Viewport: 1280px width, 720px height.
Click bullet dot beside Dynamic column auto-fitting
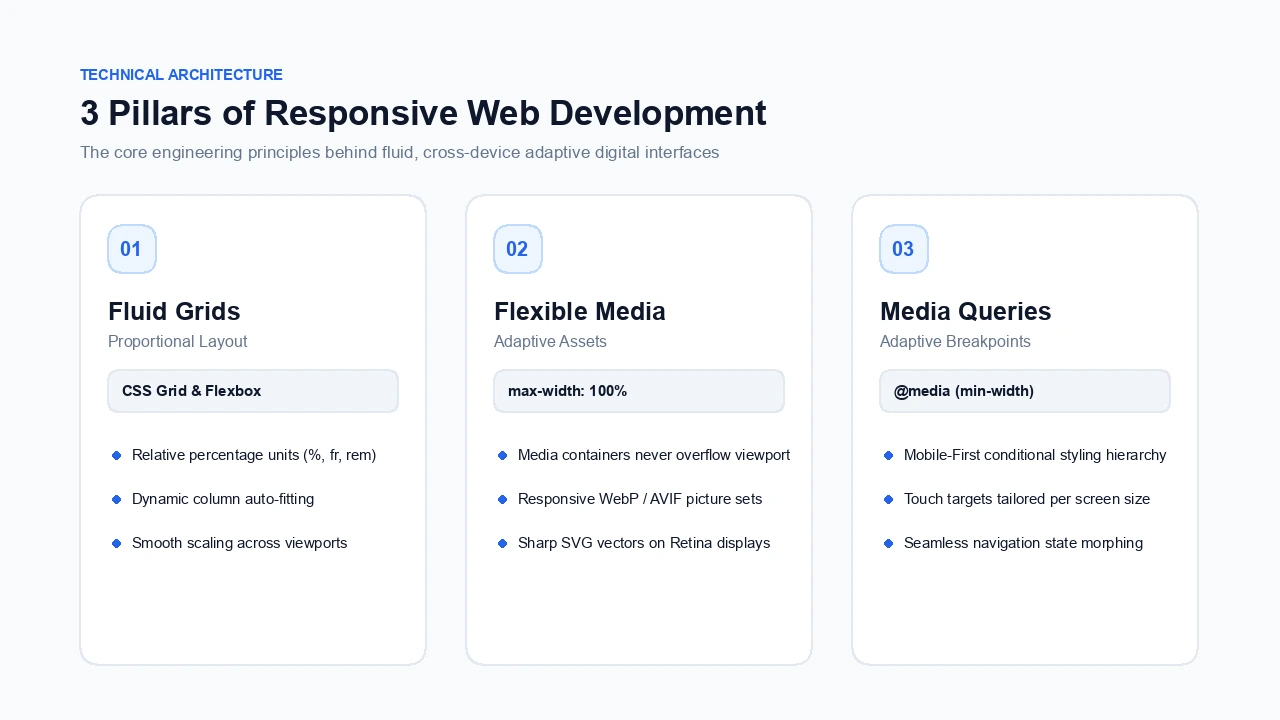point(116,499)
